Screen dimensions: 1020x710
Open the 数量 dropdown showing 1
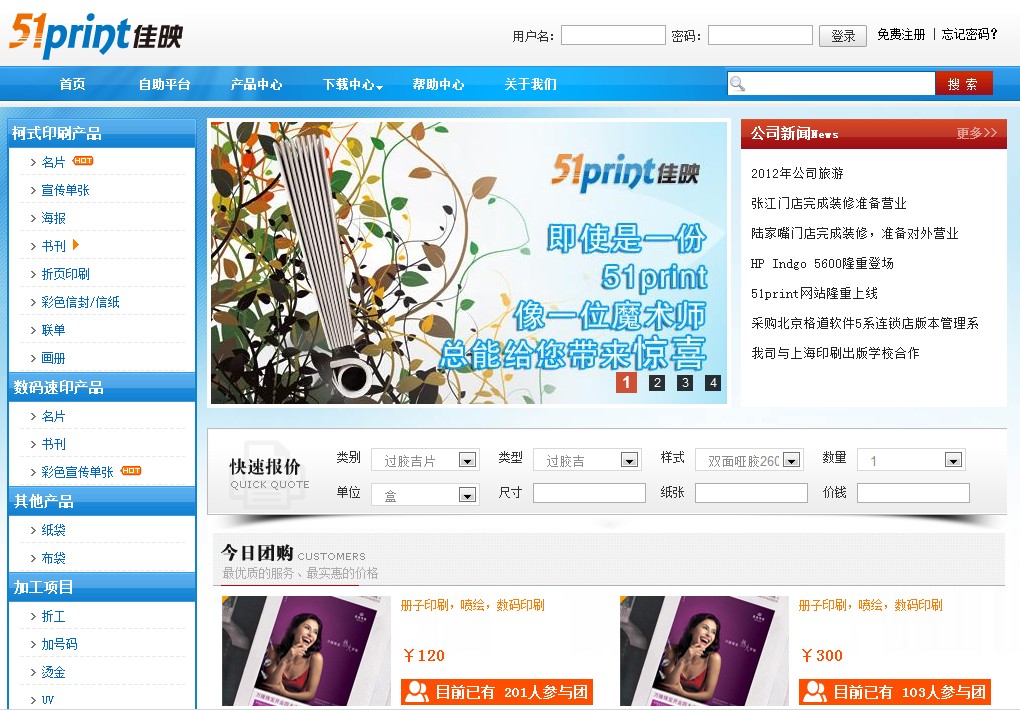911,460
